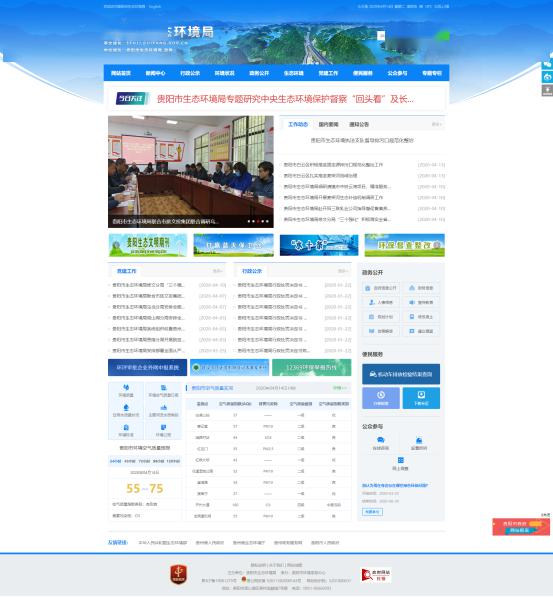Open the "水十条" banner
Screen dimensions: 553x597
tap(319, 245)
